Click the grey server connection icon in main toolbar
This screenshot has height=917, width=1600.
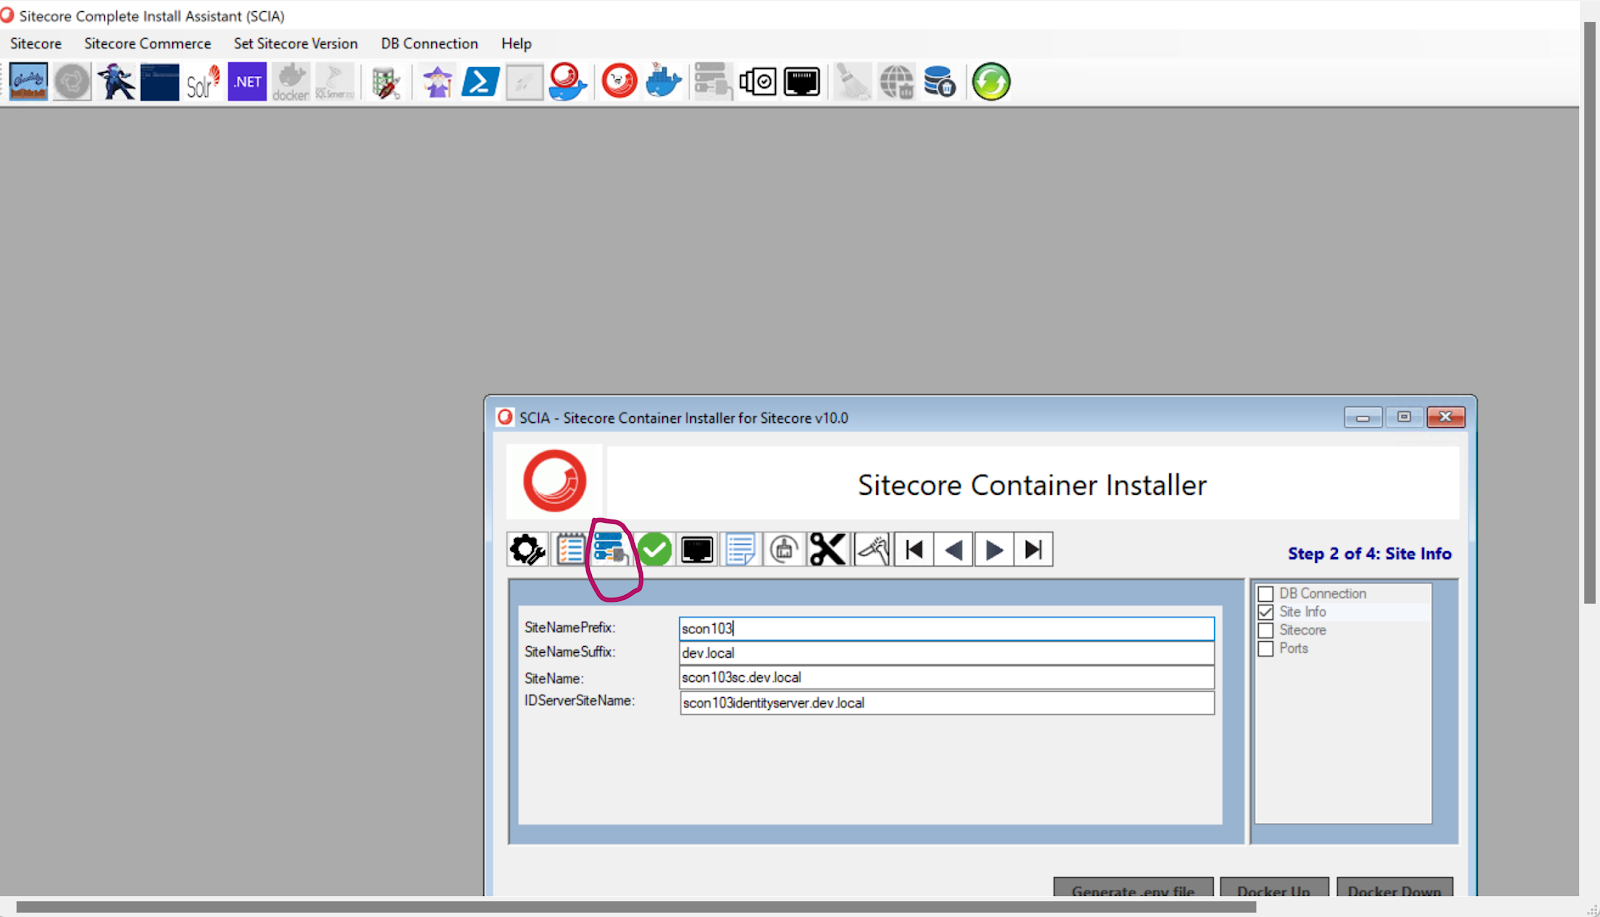[713, 82]
